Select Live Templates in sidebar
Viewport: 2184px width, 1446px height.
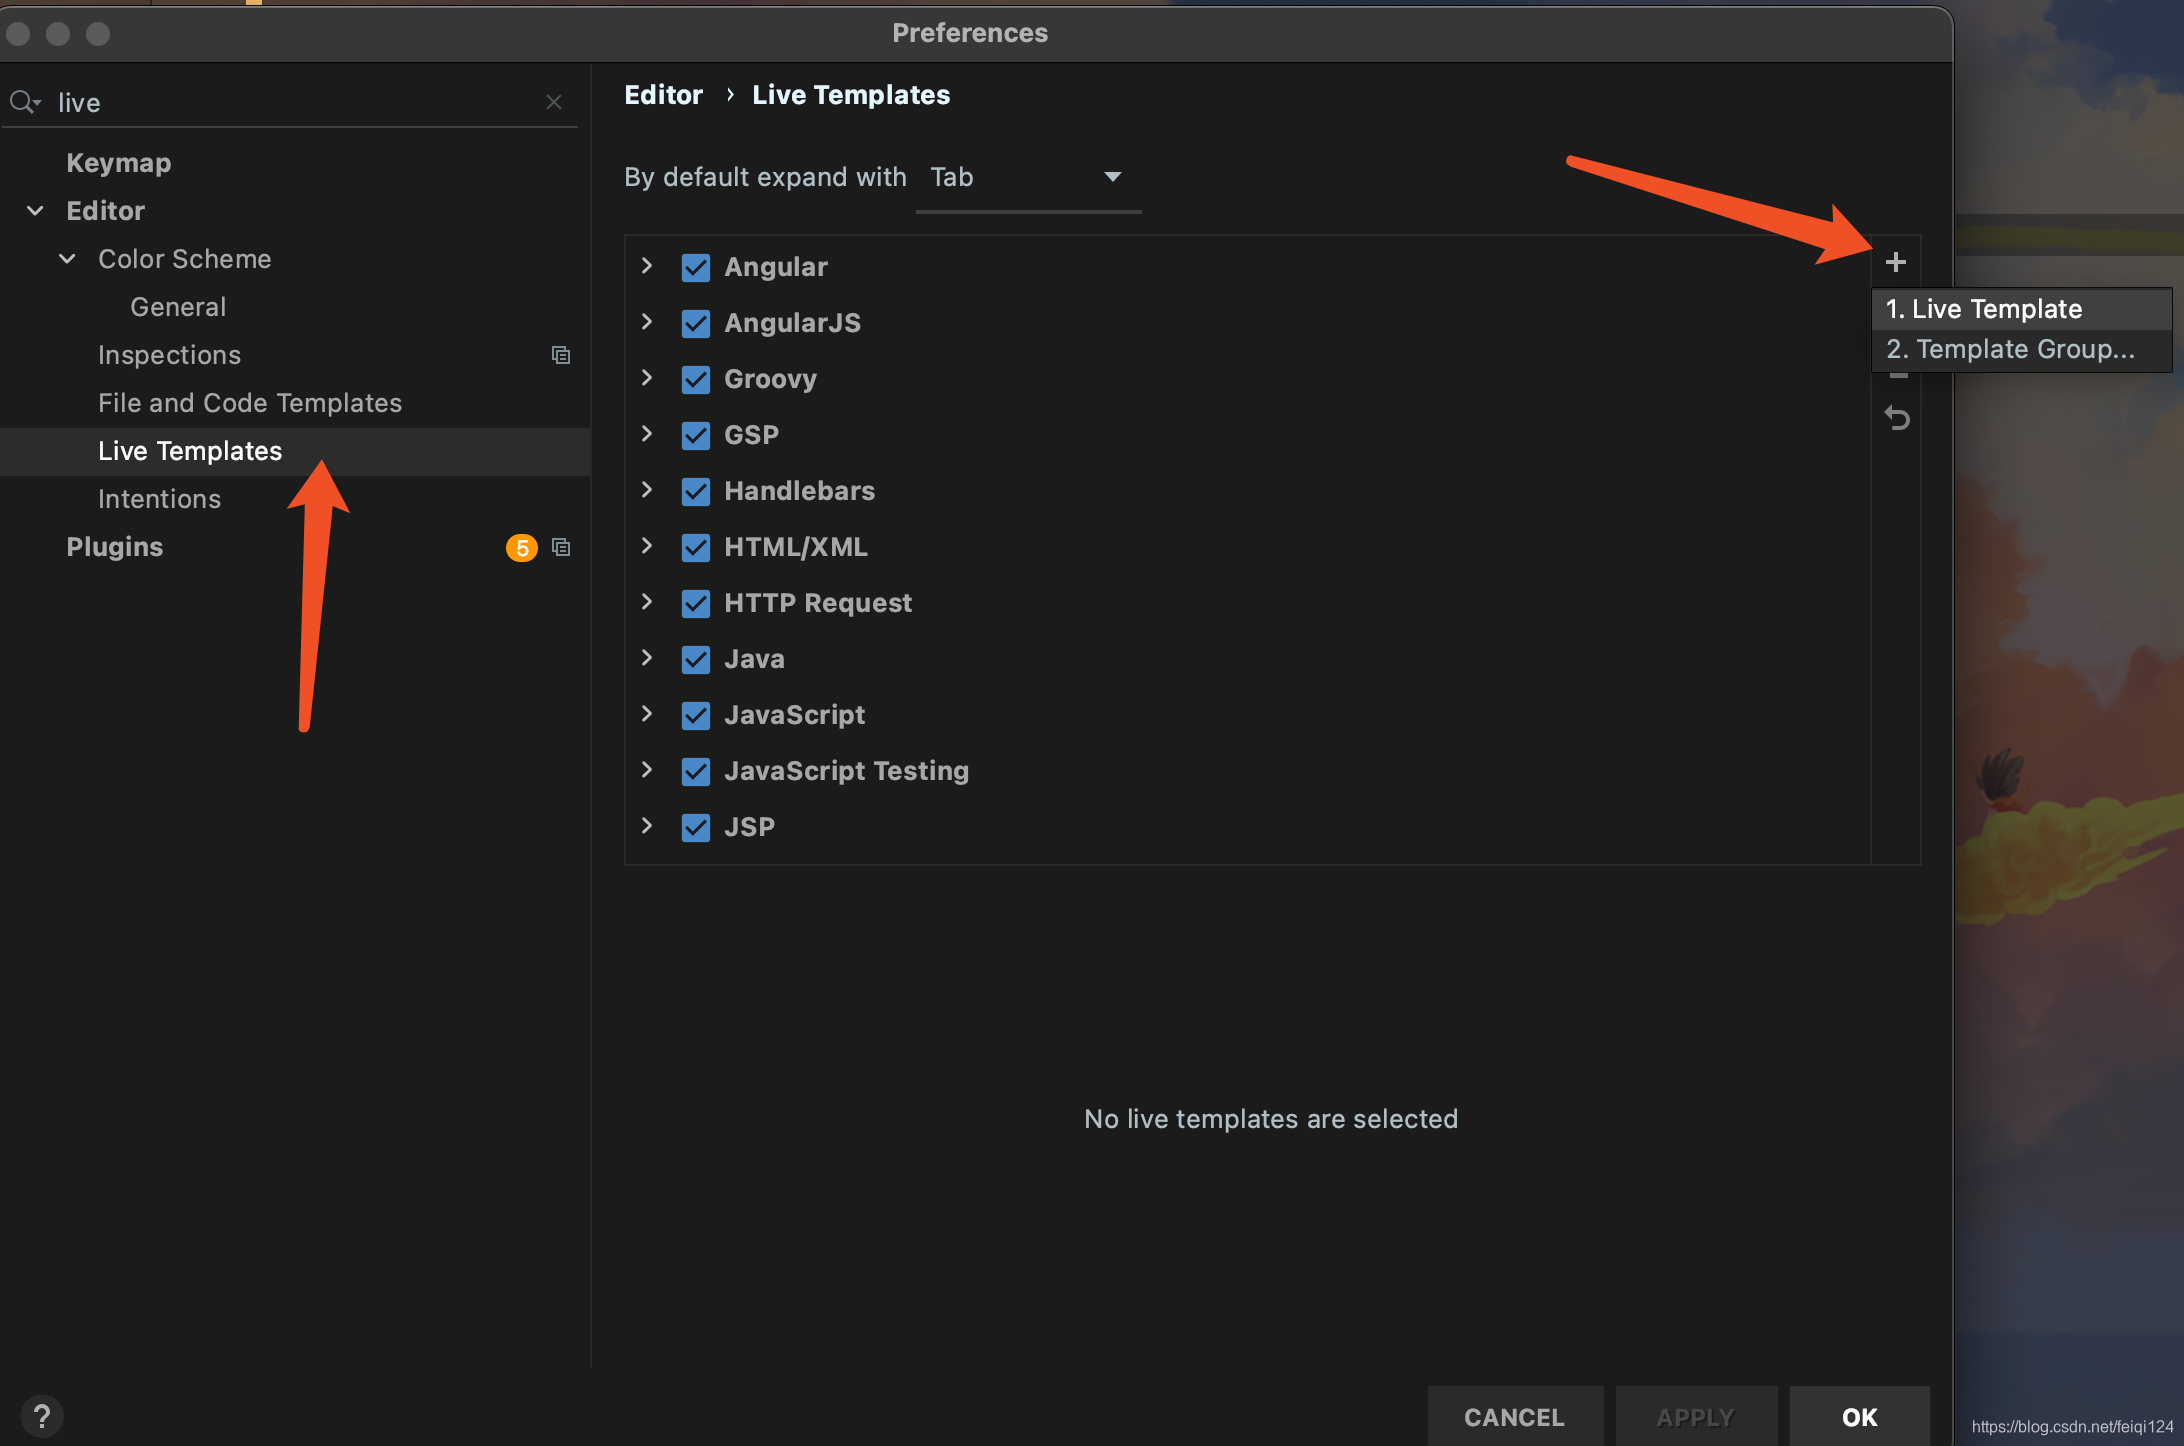[x=190, y=449]
